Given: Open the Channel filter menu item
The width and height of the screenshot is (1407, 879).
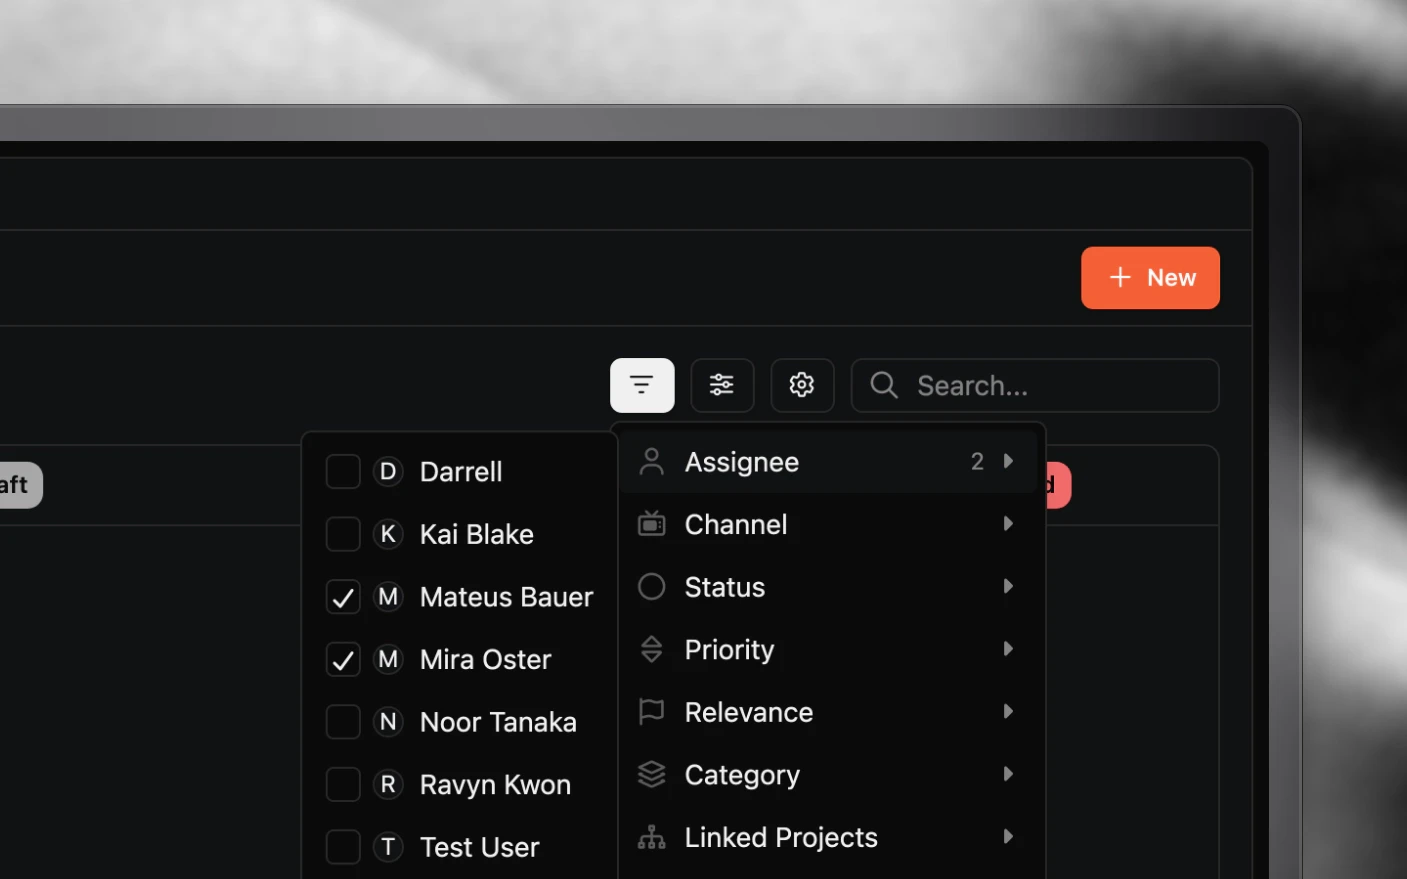Looking at the screenshot, I should (828, 524).
